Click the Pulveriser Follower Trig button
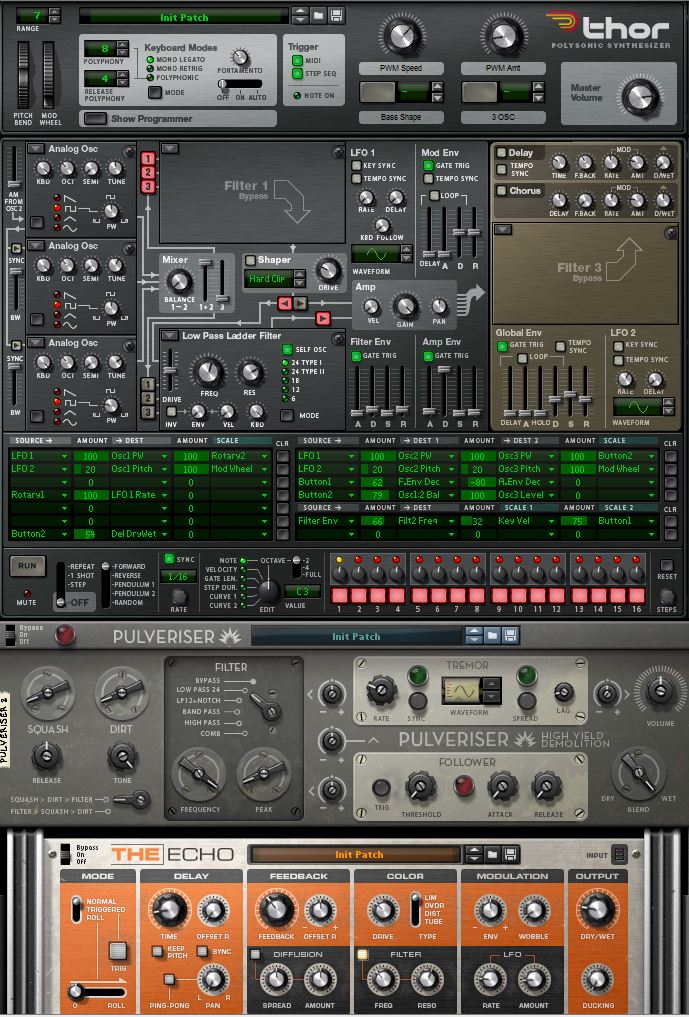This screenshot has height=1017, width=689. click(x=381, y=787)
